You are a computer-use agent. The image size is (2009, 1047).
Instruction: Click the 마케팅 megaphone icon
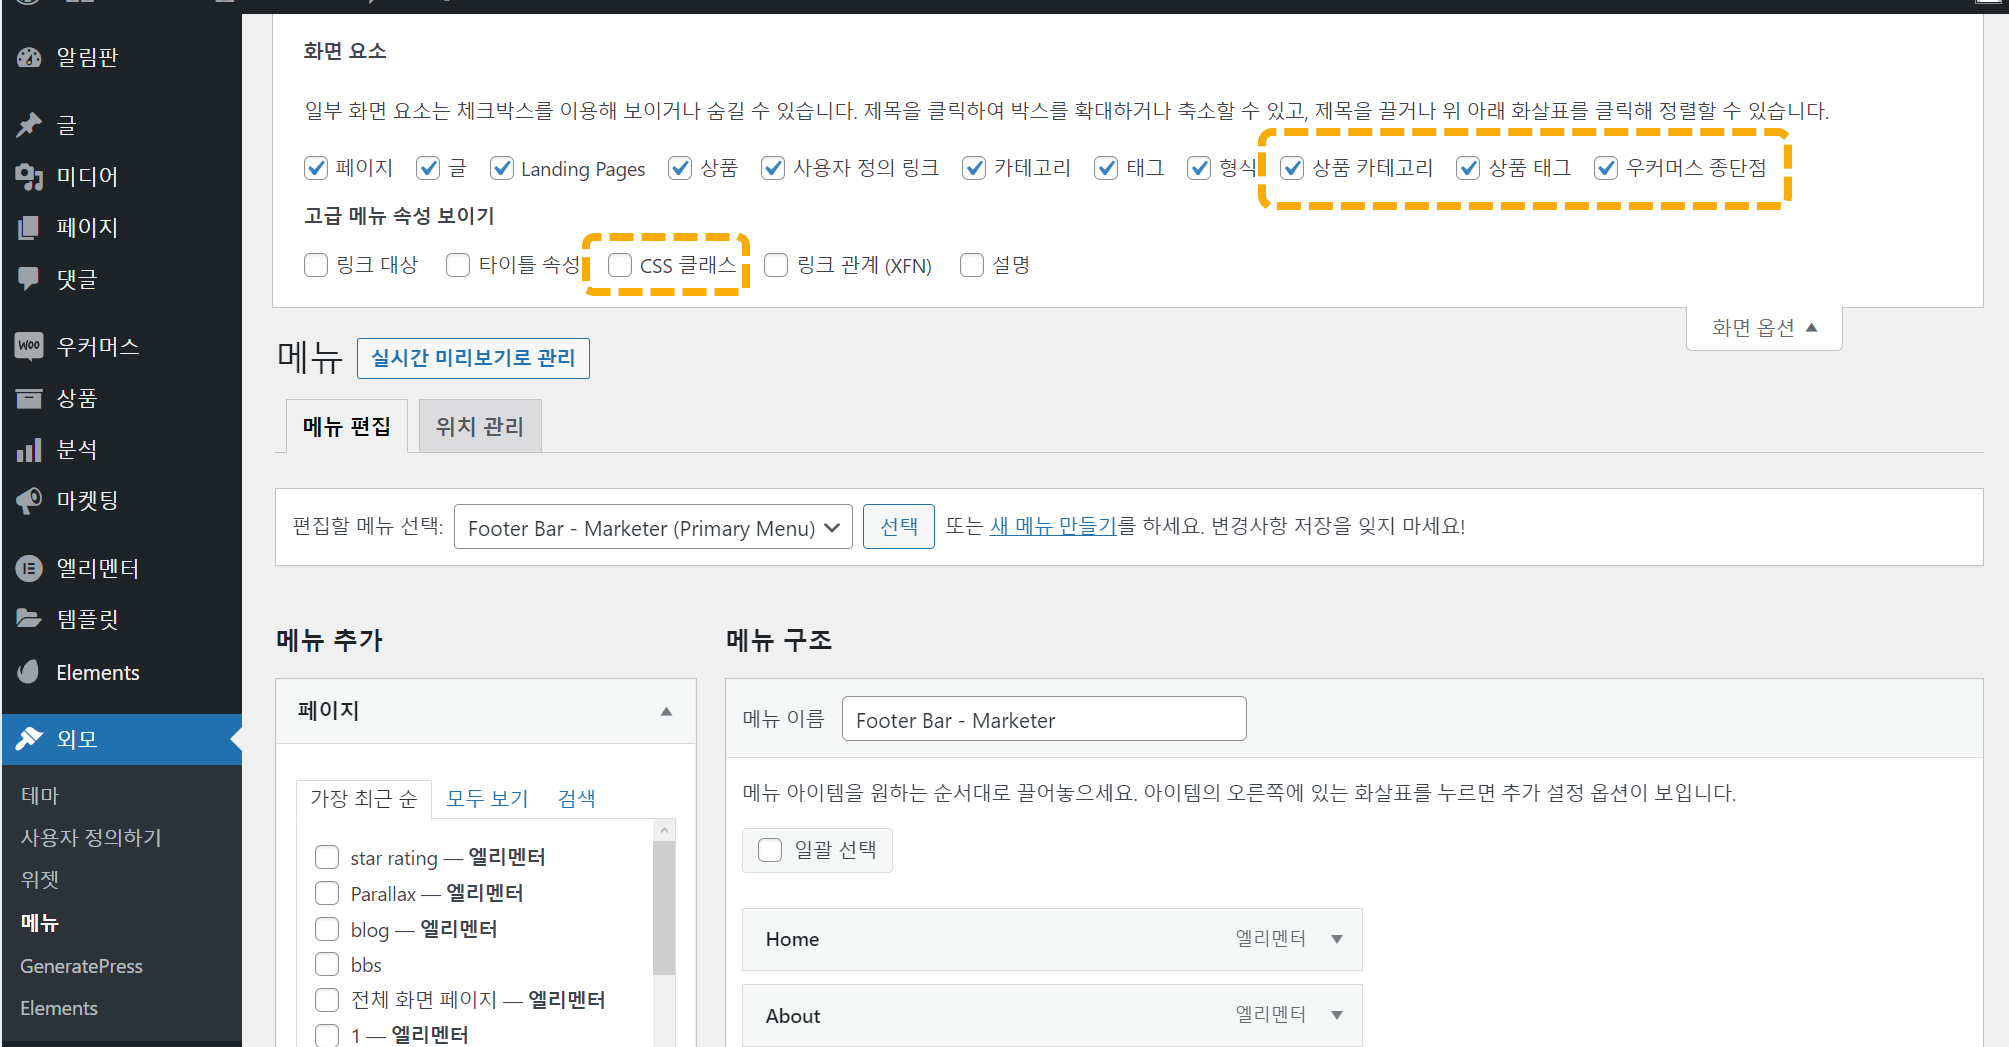click(28, 500)
